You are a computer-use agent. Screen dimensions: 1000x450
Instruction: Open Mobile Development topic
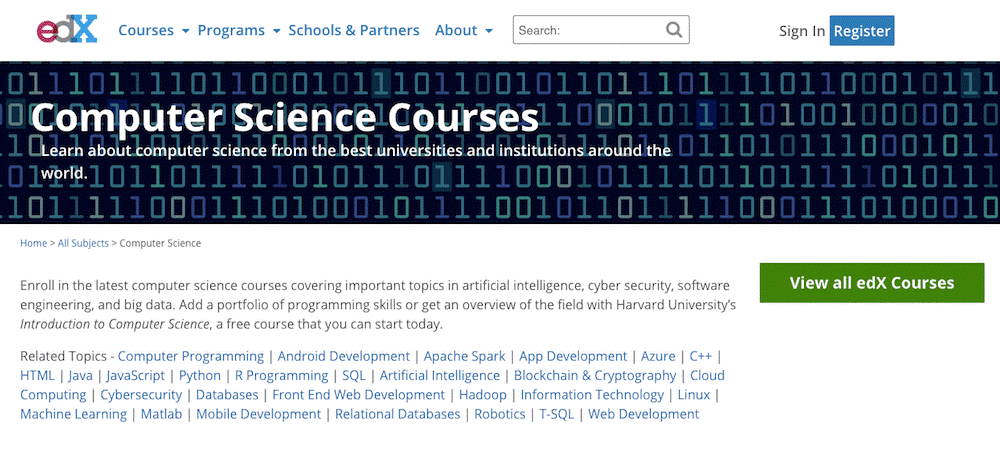[x=258, y=414]
